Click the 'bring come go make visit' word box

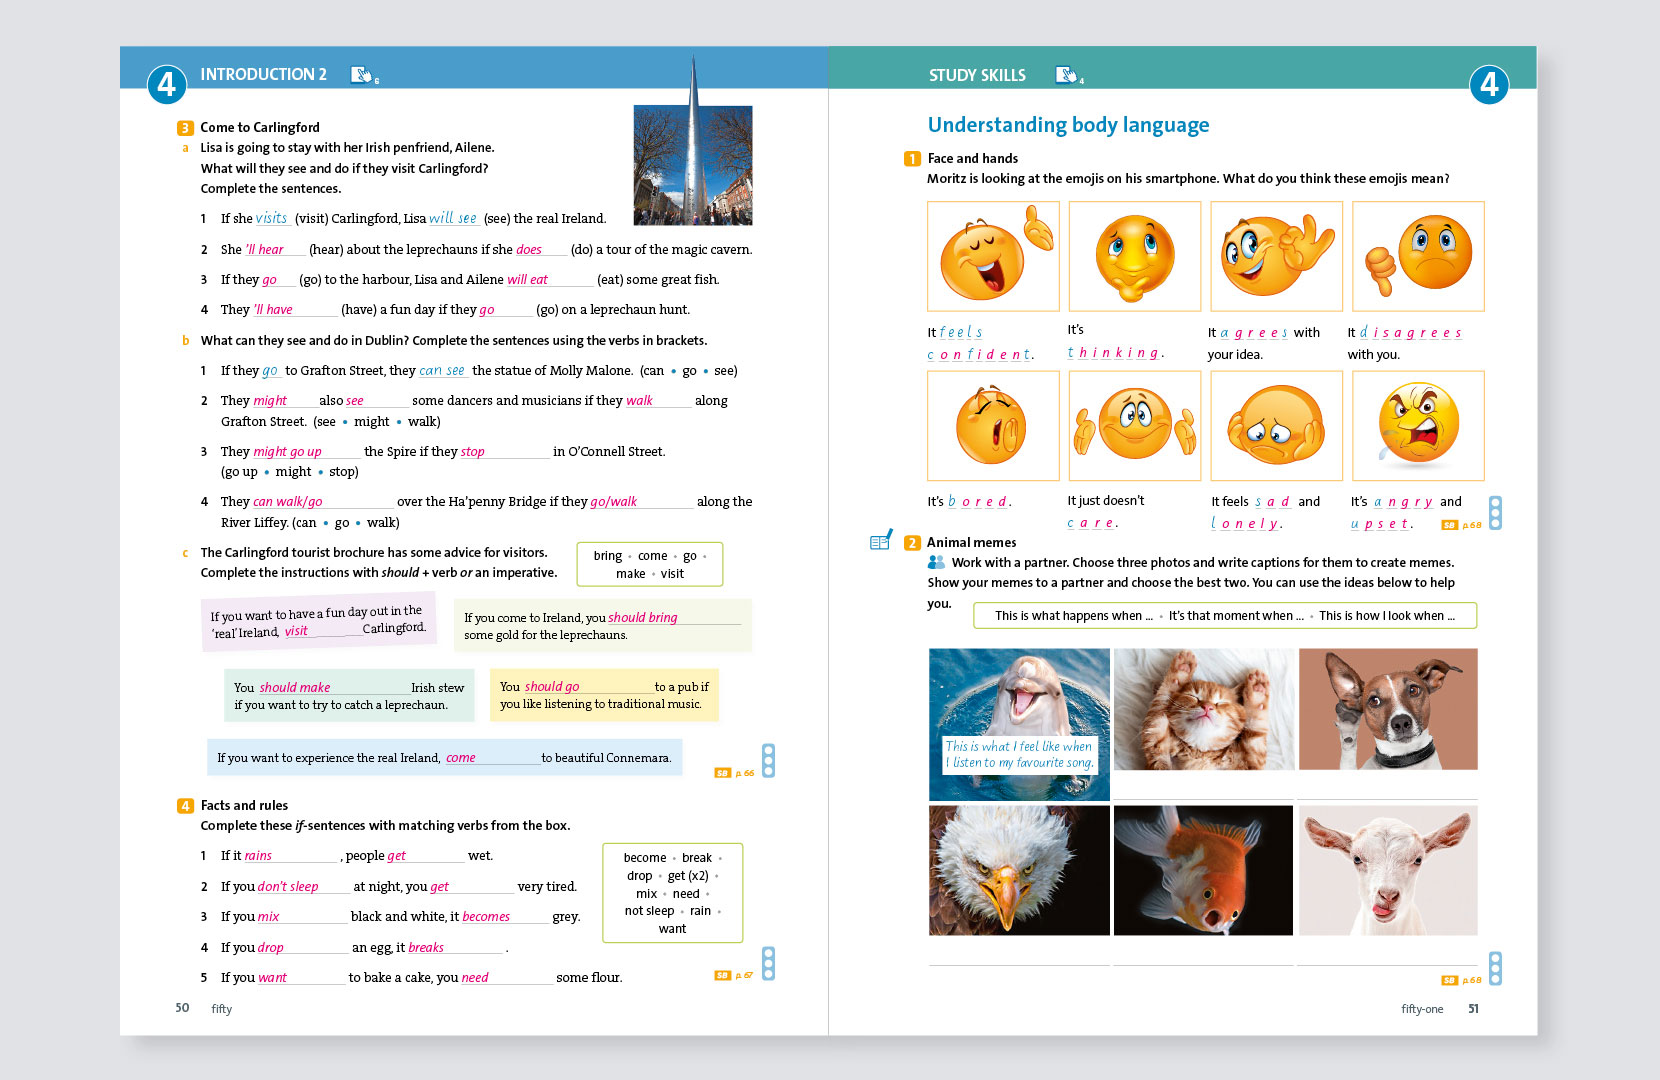coord(650,564)
